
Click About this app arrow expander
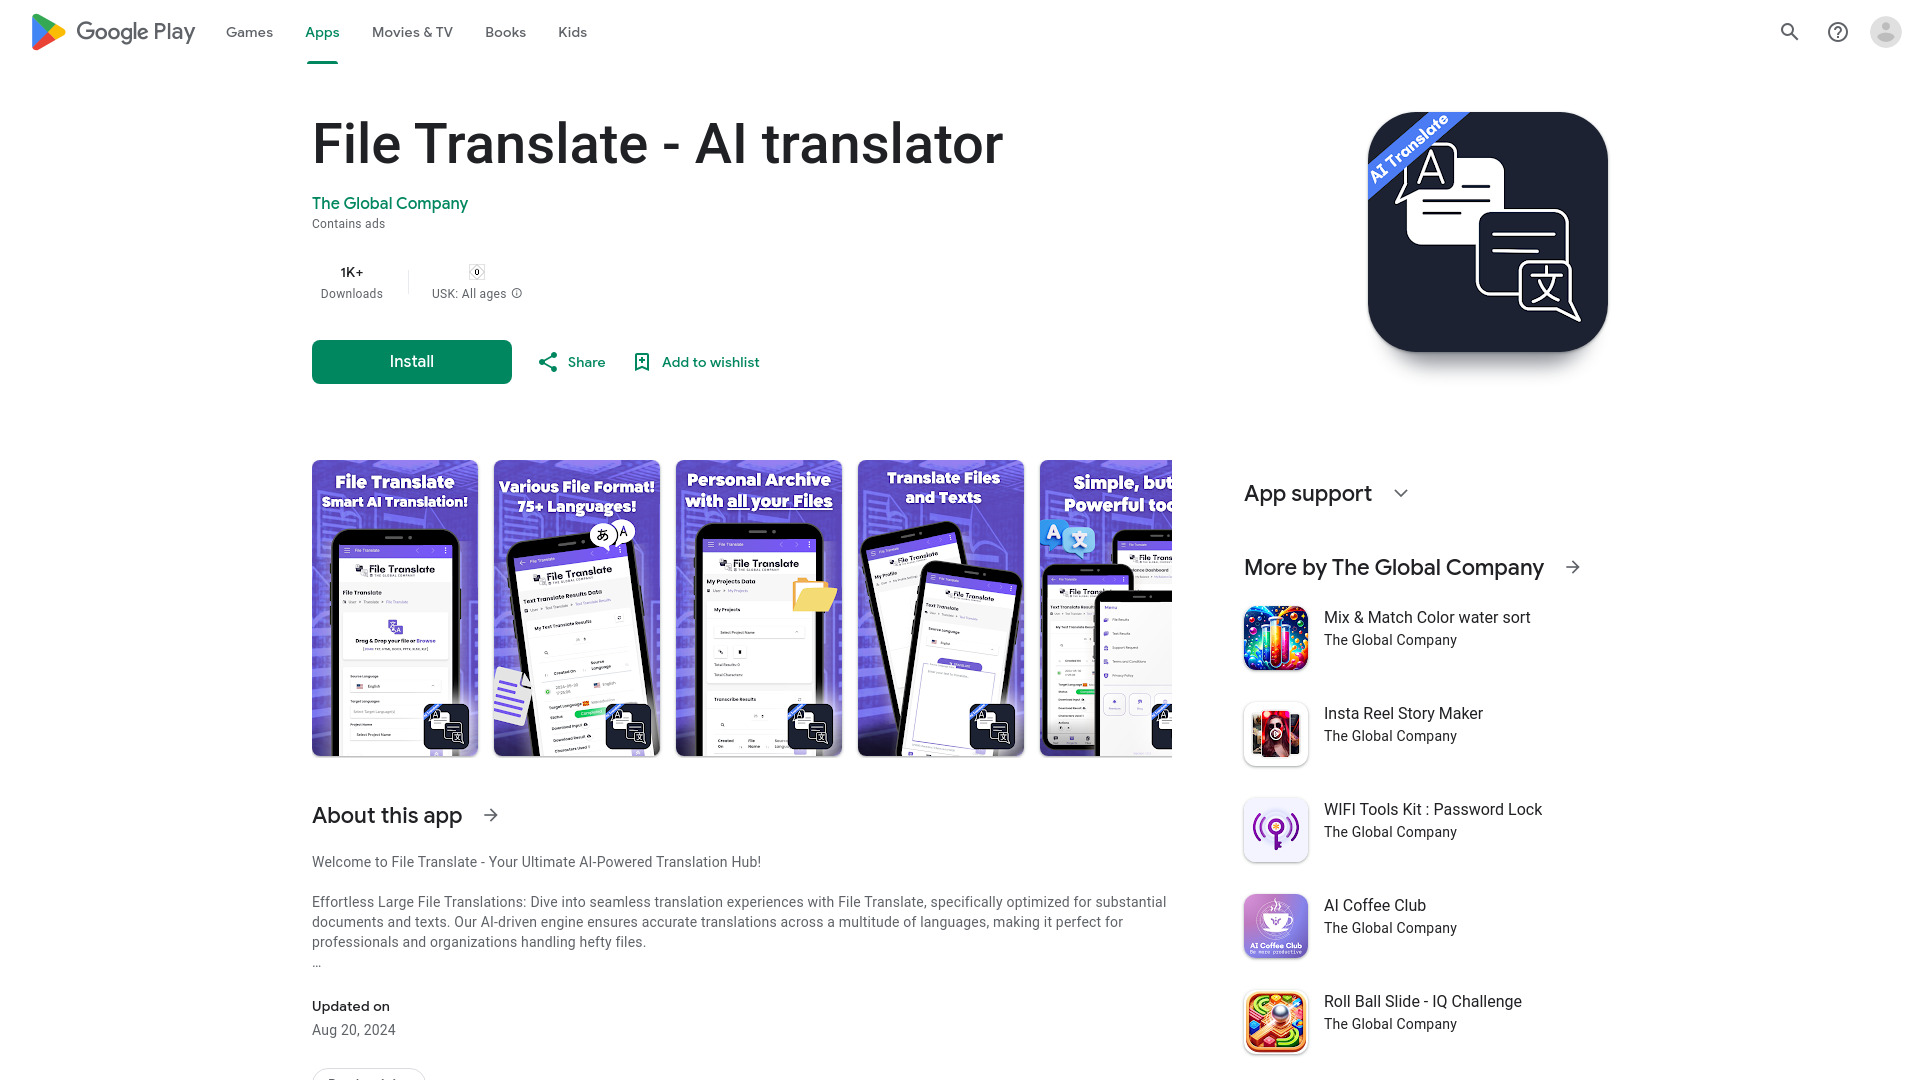[491, 815]
